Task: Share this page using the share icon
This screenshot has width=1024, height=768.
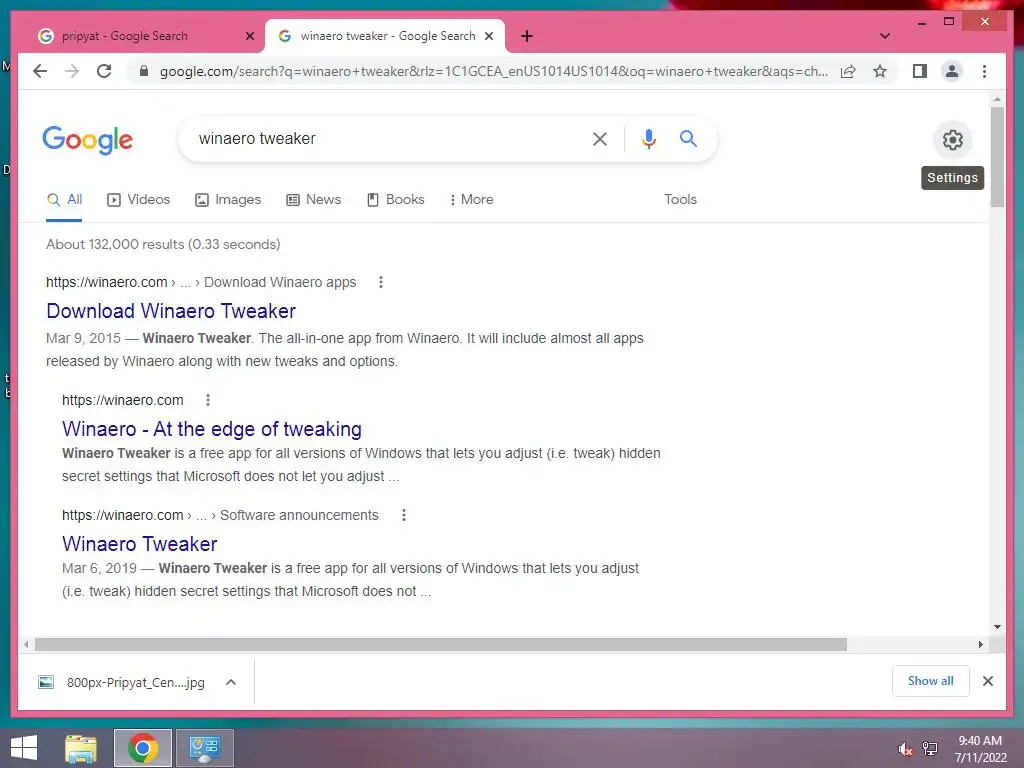Action: click(848, 71)
